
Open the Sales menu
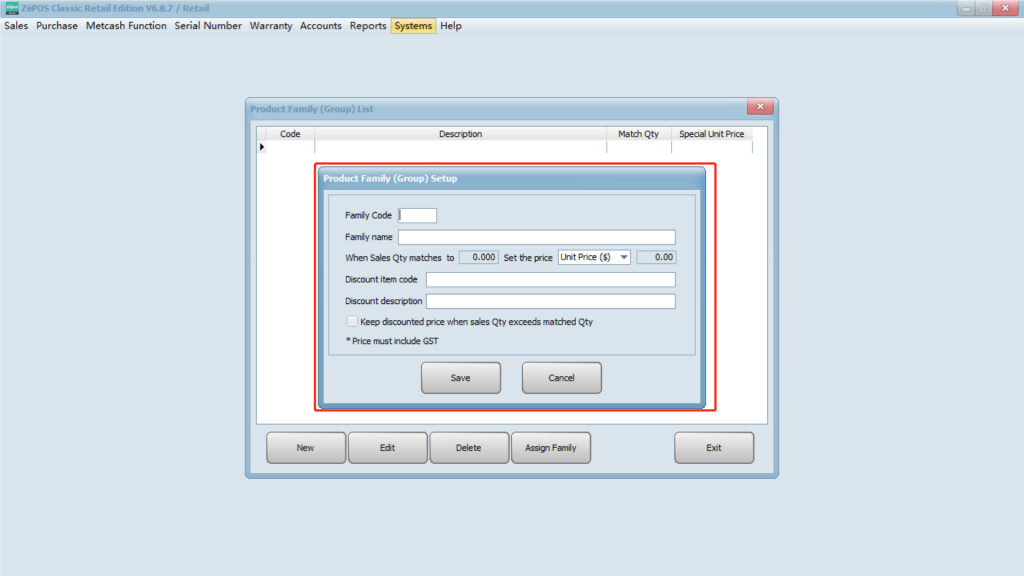pos(16,26)
